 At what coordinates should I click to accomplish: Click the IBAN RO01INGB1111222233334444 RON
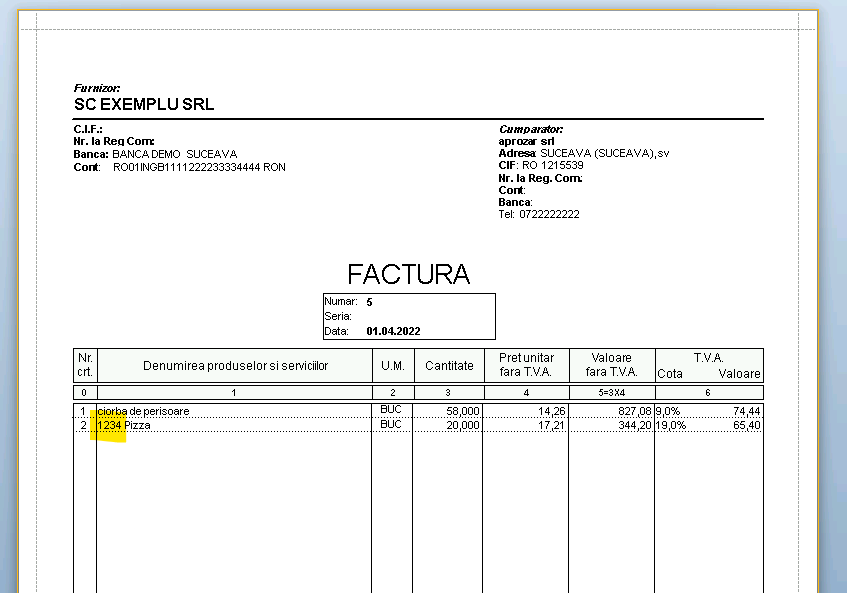point(199,167)
